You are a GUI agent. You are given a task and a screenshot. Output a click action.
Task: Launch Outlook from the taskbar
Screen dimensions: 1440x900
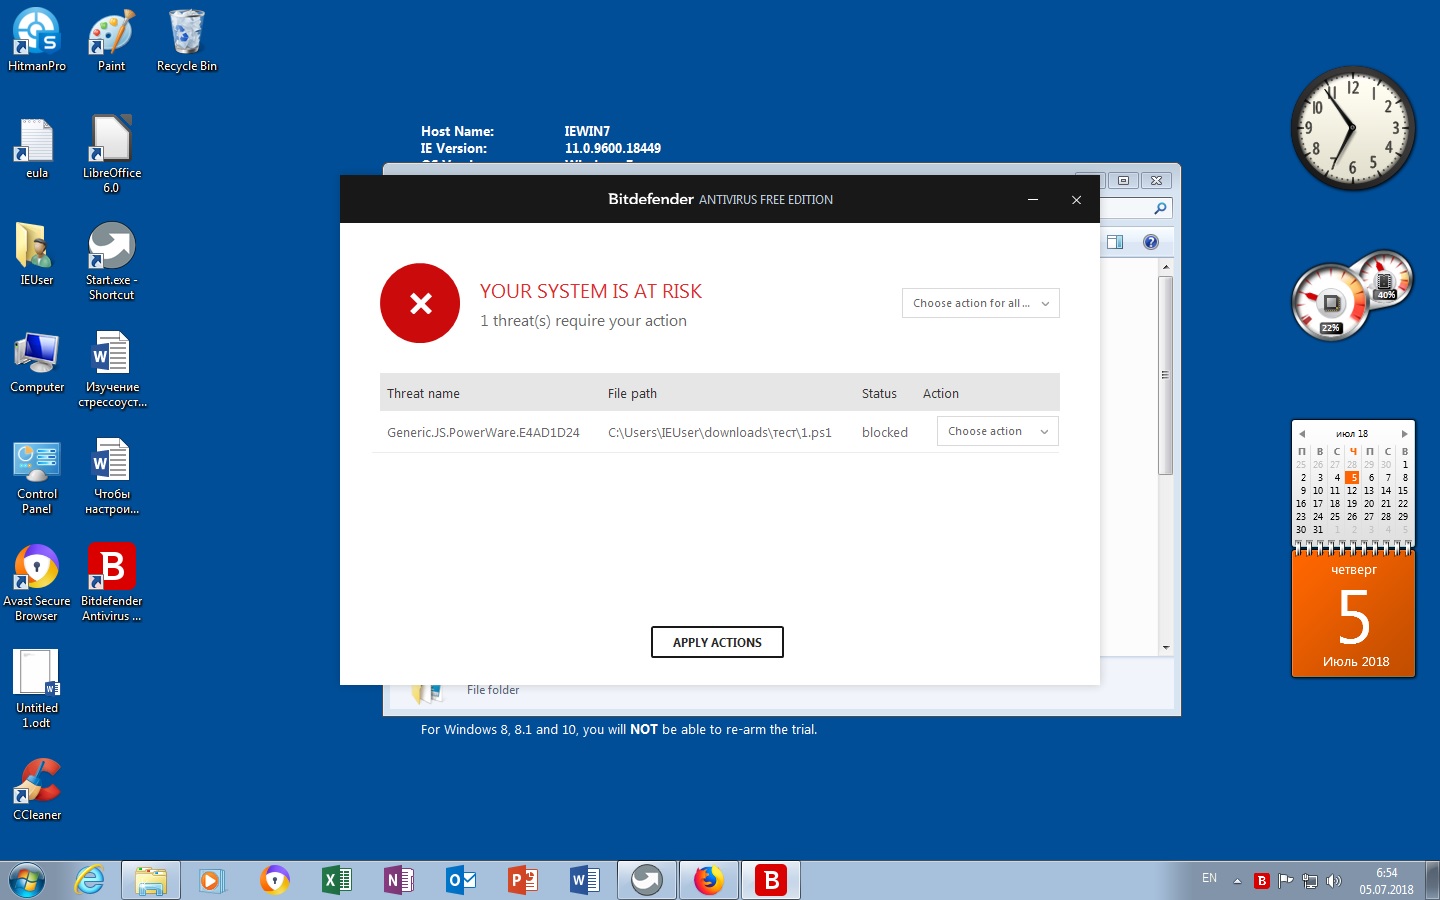point(460,880)
